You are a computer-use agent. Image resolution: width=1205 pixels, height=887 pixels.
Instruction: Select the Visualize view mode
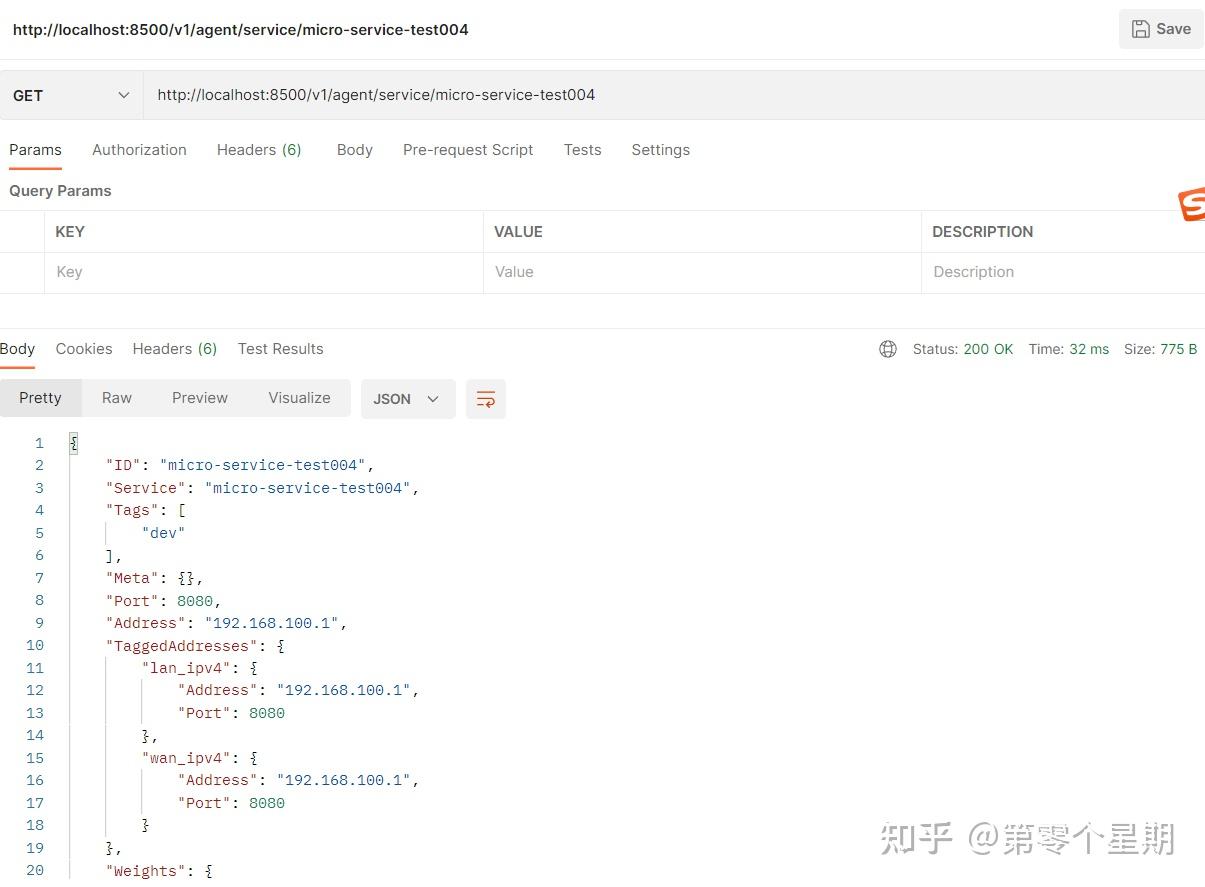299,398
